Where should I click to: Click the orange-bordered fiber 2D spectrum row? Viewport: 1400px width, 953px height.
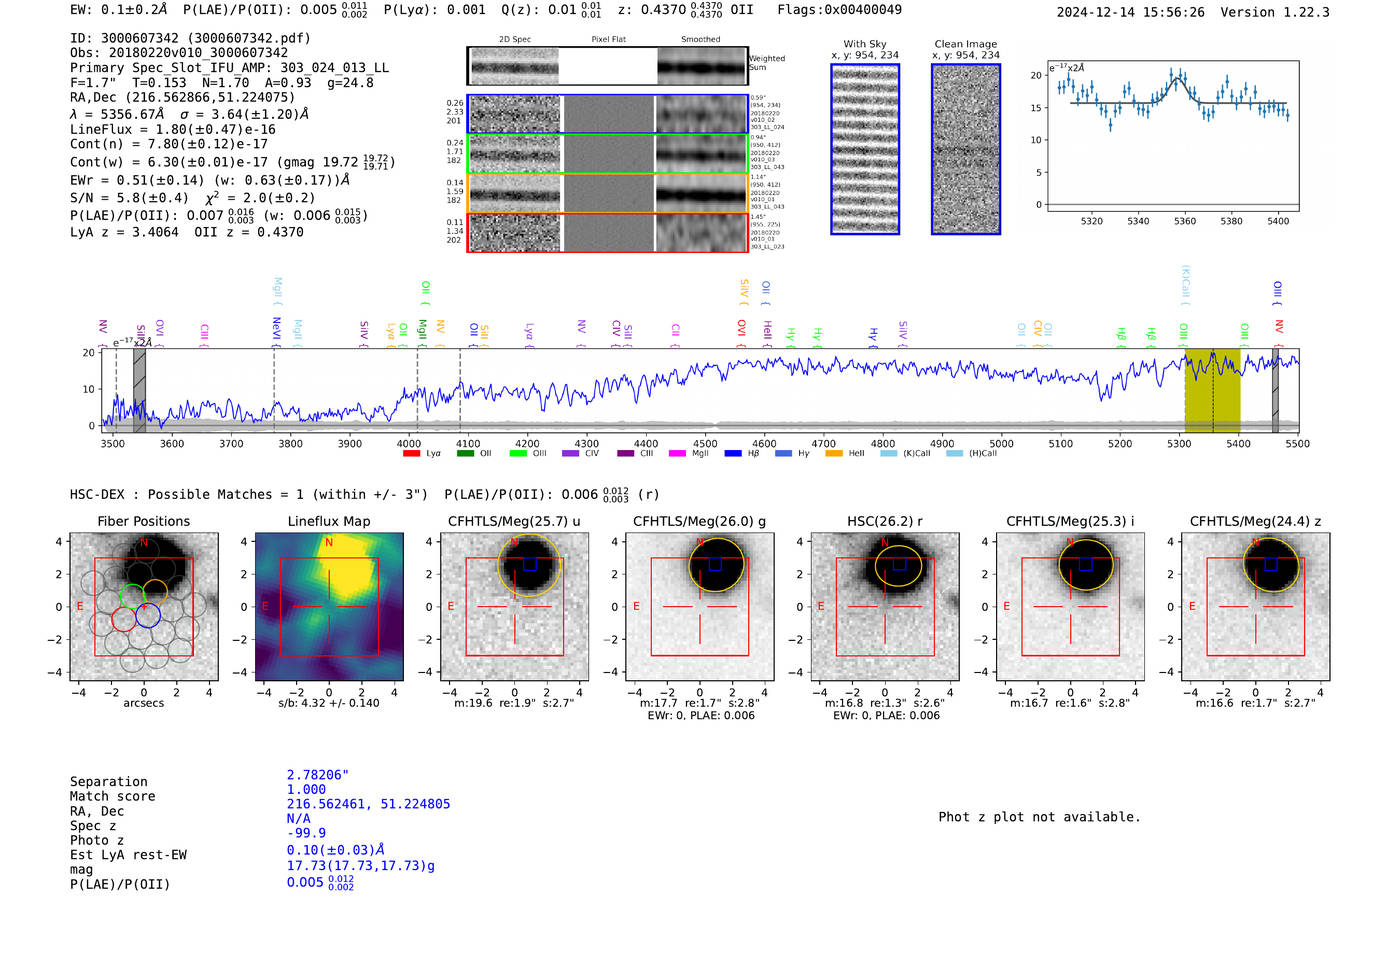click(608, 193)
